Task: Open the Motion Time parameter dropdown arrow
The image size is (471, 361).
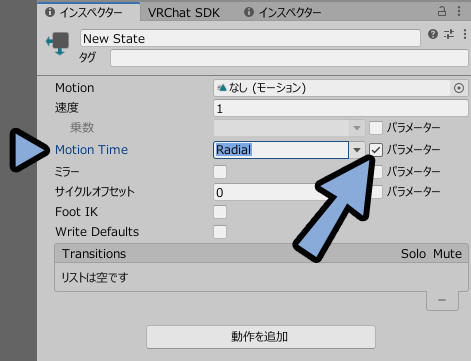Action: click(357, 150)
